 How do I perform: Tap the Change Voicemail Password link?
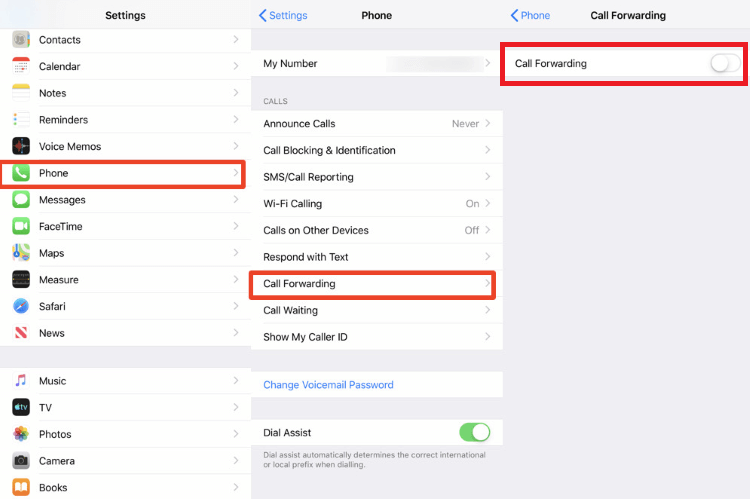tap(328, 385)
